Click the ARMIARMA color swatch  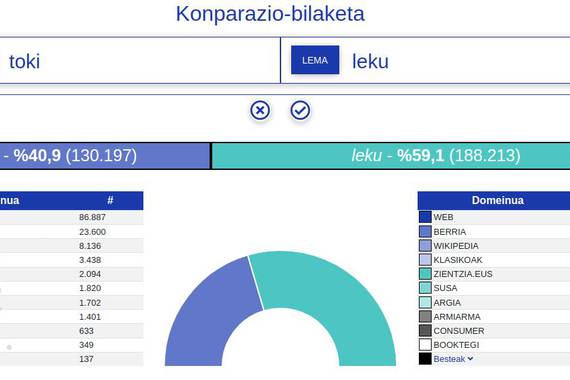coord(425,317)
